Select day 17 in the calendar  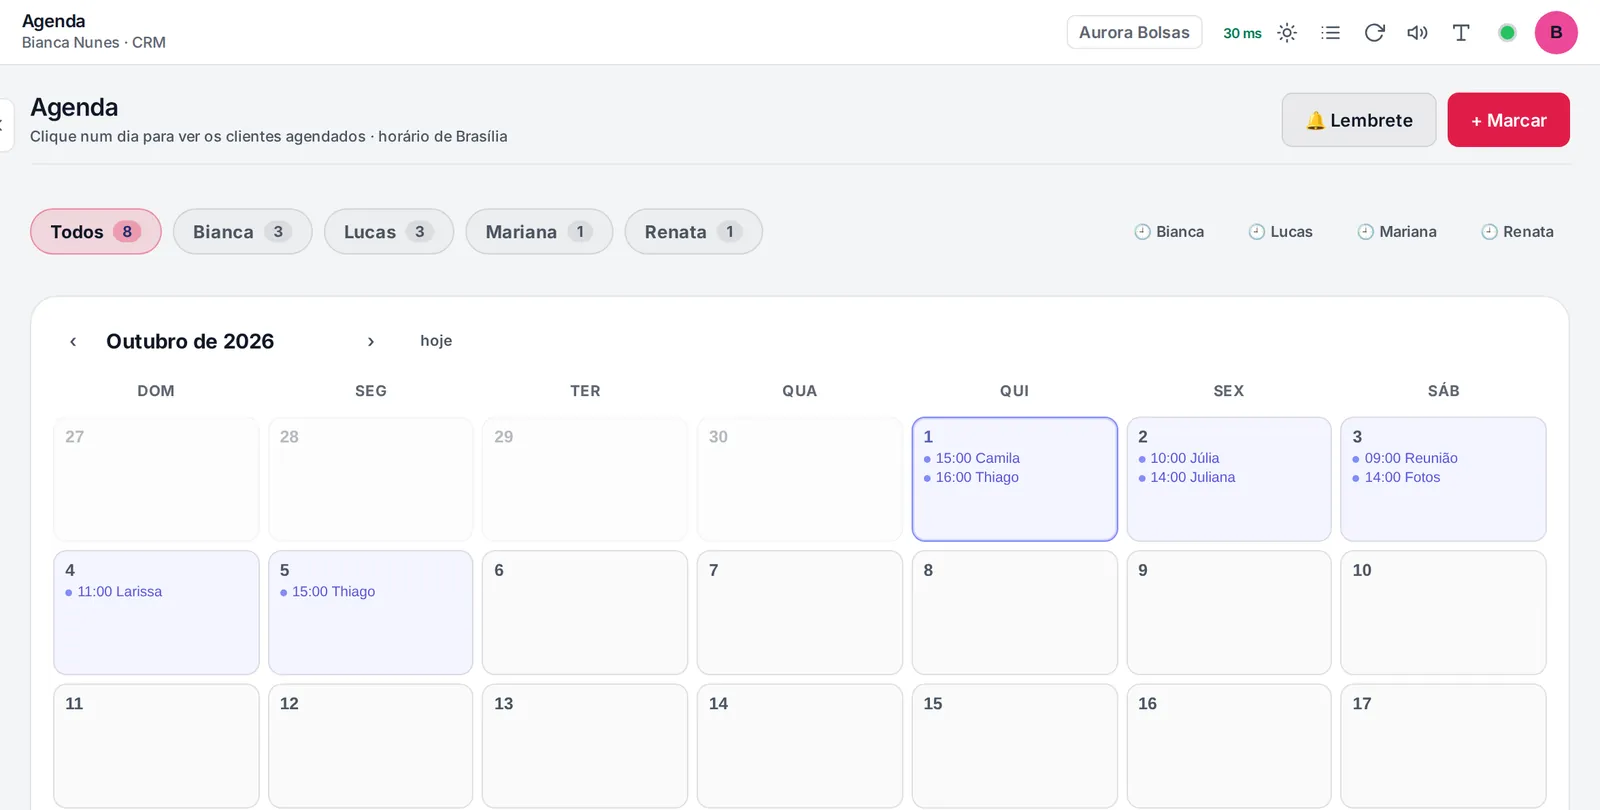tap(1443, 745)
